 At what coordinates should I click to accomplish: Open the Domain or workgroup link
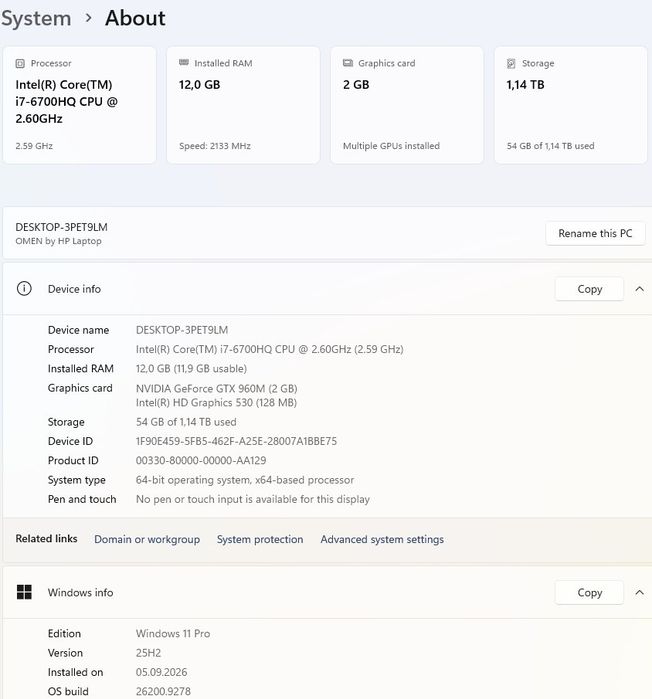(x=147, y=539)
